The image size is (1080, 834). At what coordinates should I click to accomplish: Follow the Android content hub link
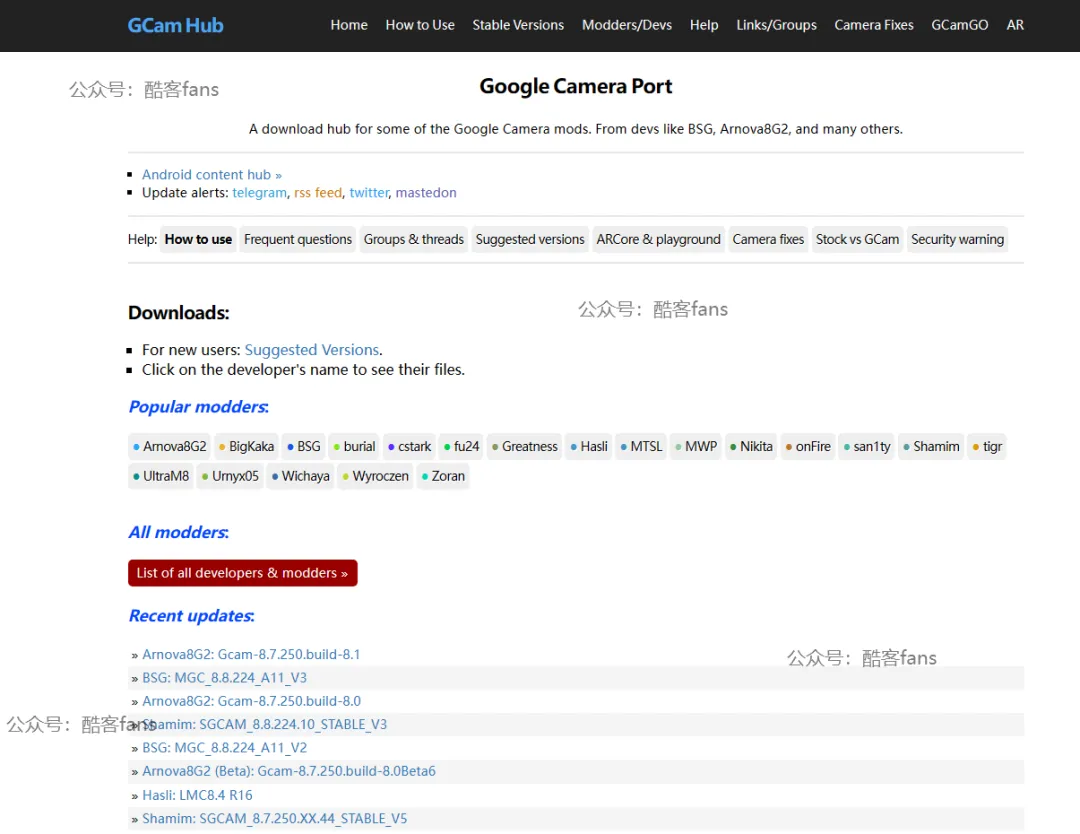coord(211,175)
